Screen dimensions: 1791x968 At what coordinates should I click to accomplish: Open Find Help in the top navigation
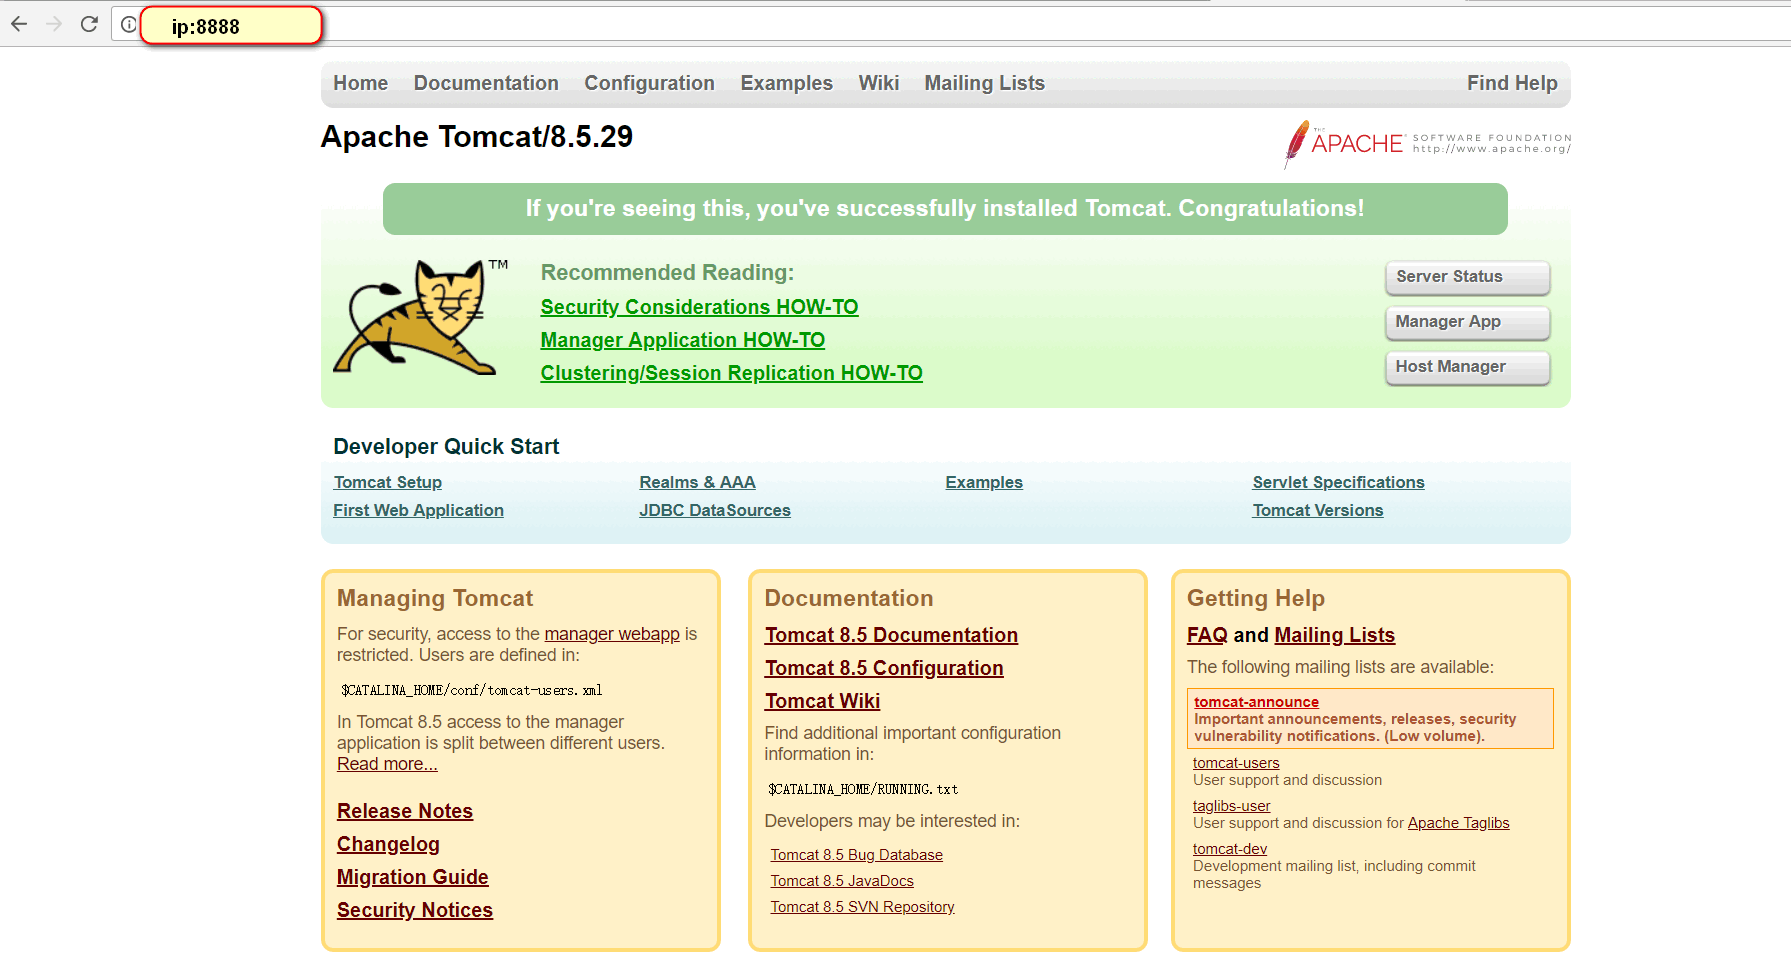(x=1512, y=84)
